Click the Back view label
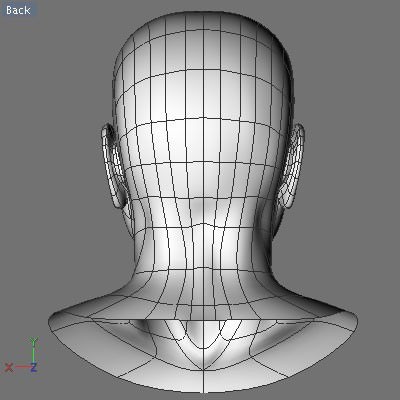This screenshot has width=400, height=400. (x=18, y=10)
